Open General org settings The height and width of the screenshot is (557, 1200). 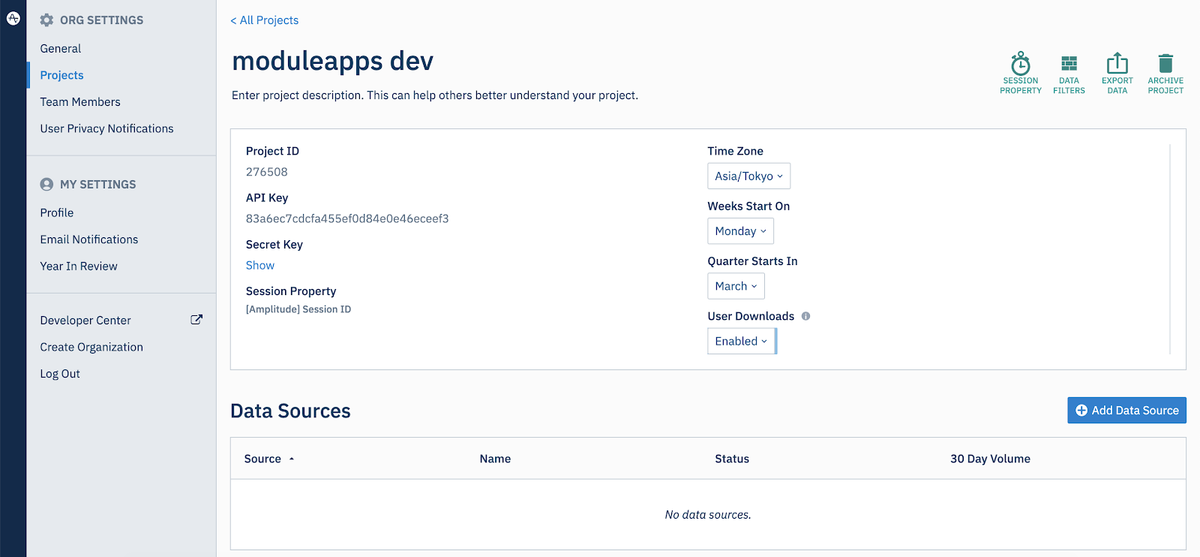pos(61,48)
